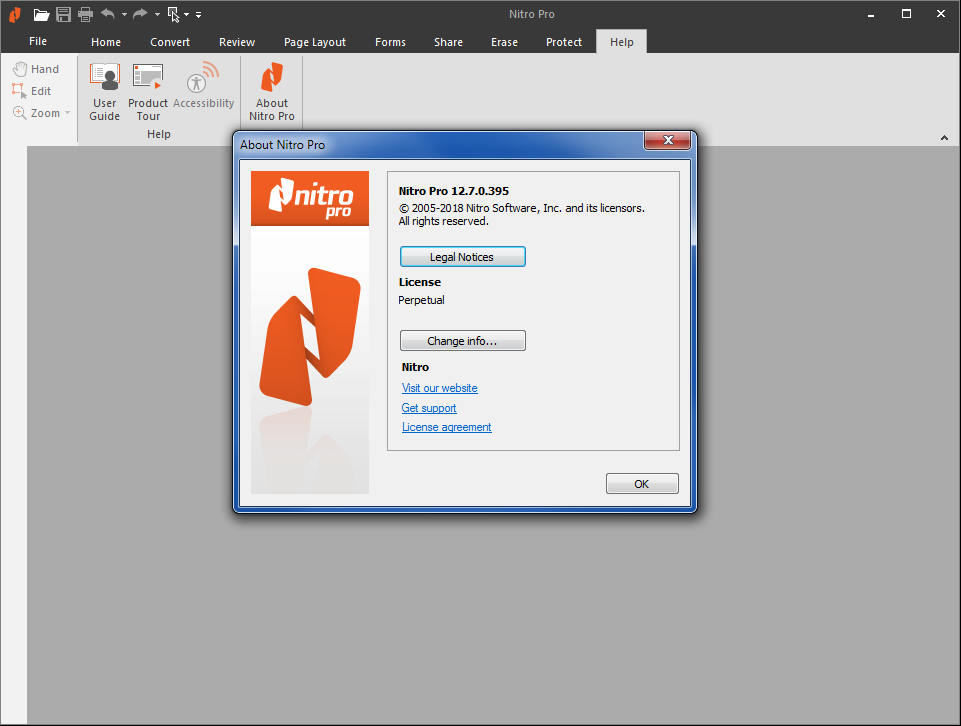This screenshot has height=726, width=961.
Task: Switch to the Protect tab
Action: [563, 42]
